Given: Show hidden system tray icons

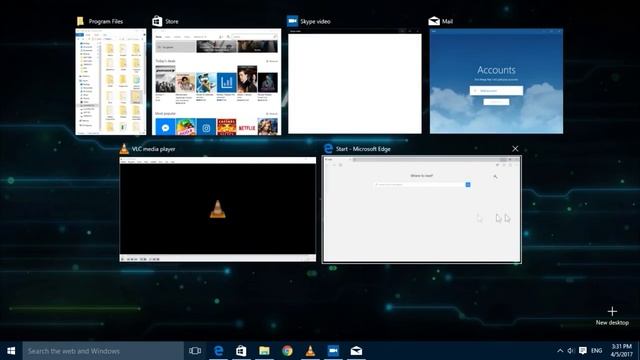Looking at the screenshot, I should click(560, 351).
